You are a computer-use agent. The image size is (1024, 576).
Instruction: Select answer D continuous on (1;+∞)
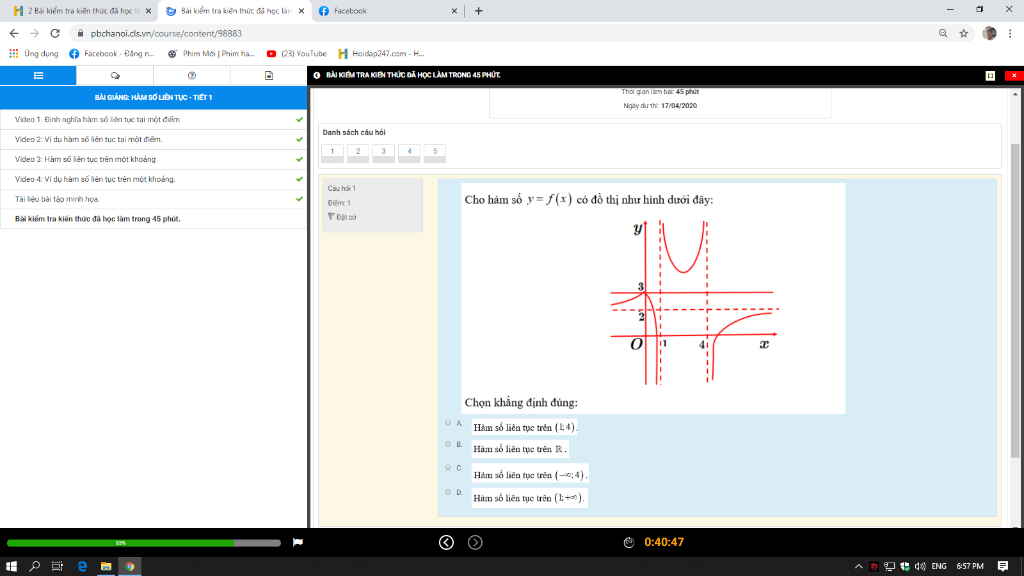tap(448, 492)
